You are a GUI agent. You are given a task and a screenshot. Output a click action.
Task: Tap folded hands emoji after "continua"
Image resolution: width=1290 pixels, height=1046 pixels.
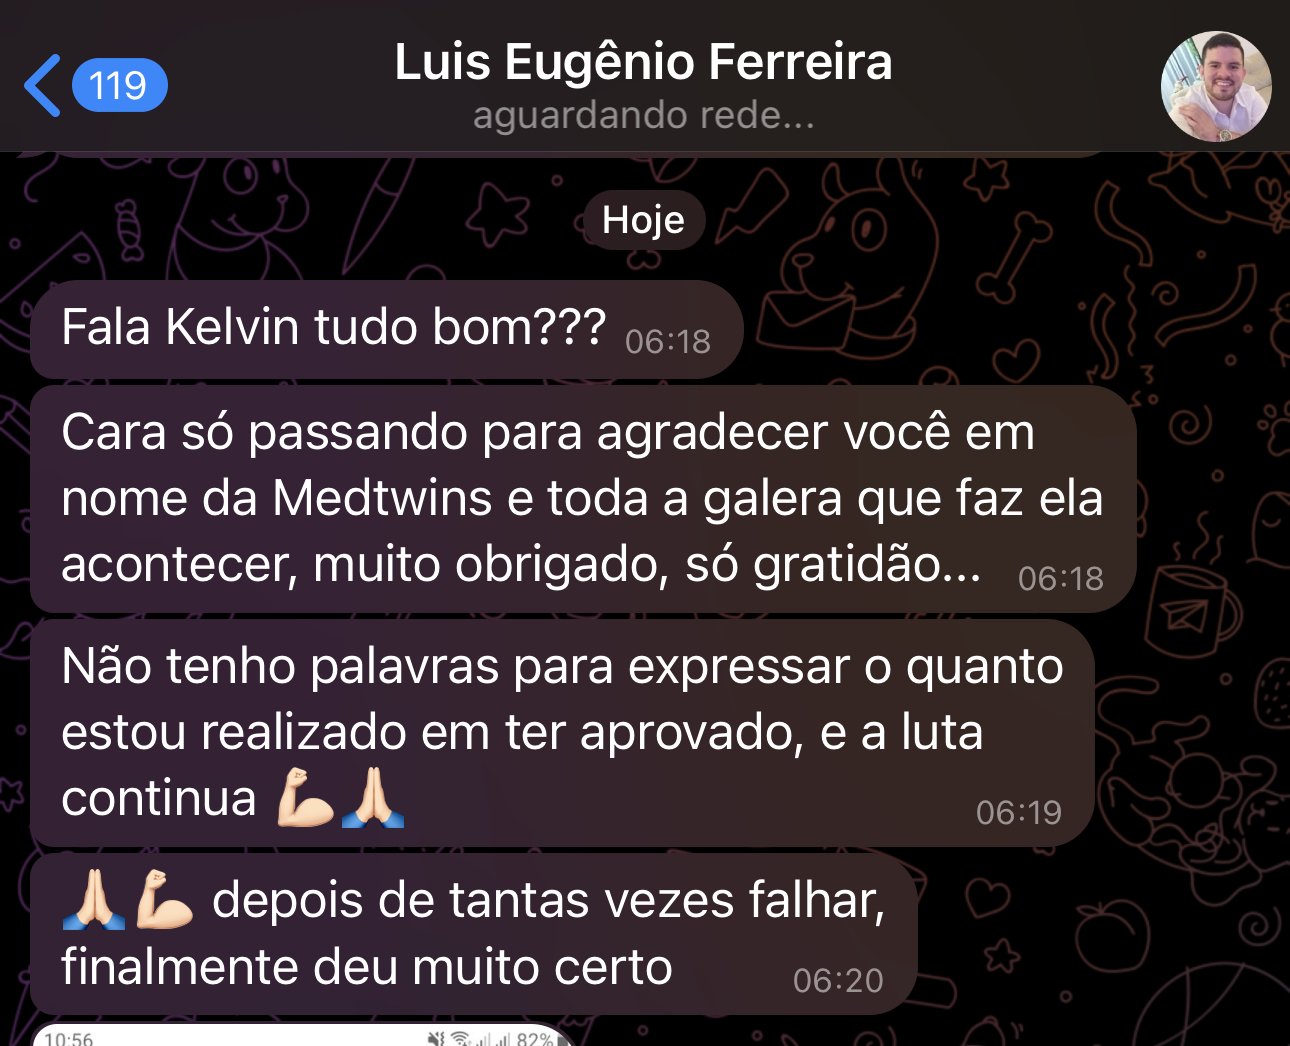373,797
